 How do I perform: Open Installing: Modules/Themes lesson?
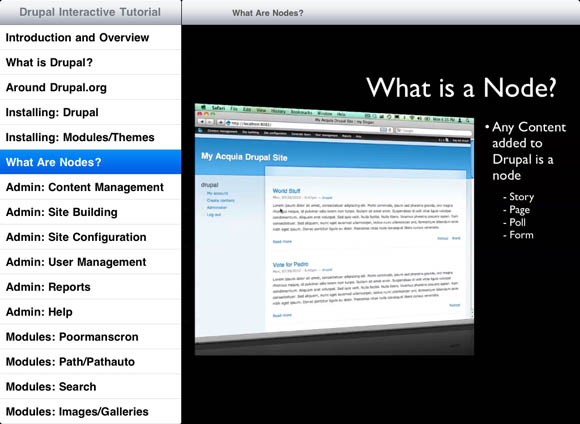pyautogui.click(x=90, y=137)
